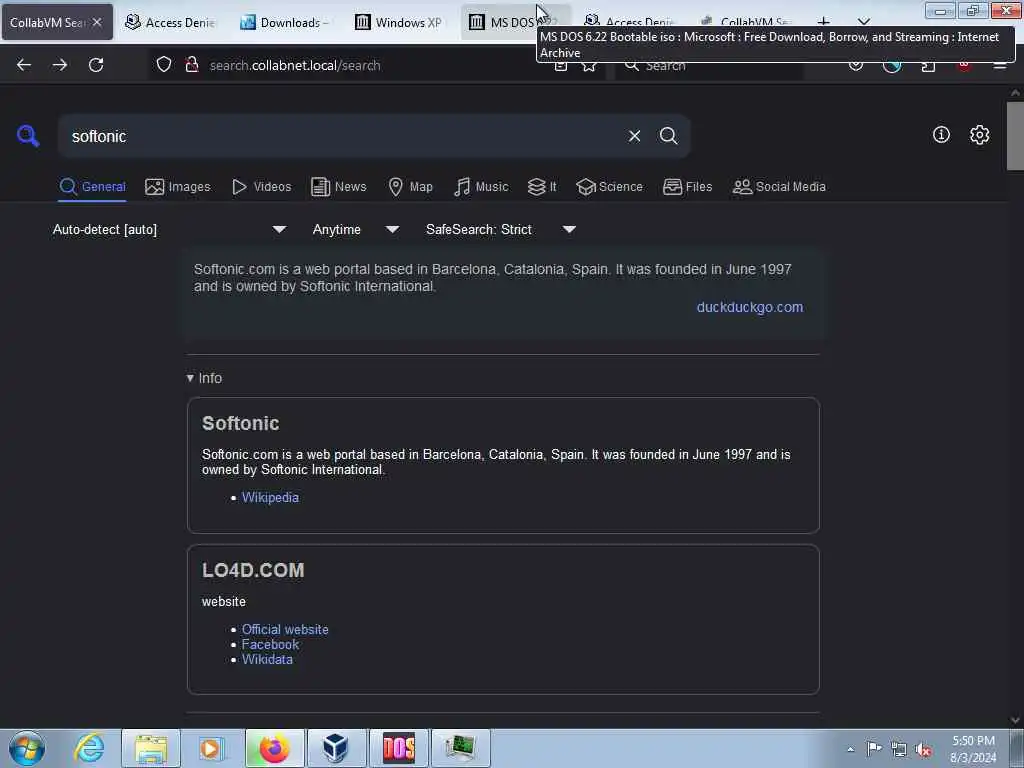Screen dimensions: 1024x768
Task: Open Windows Start menu
Action: click(27, 748)
